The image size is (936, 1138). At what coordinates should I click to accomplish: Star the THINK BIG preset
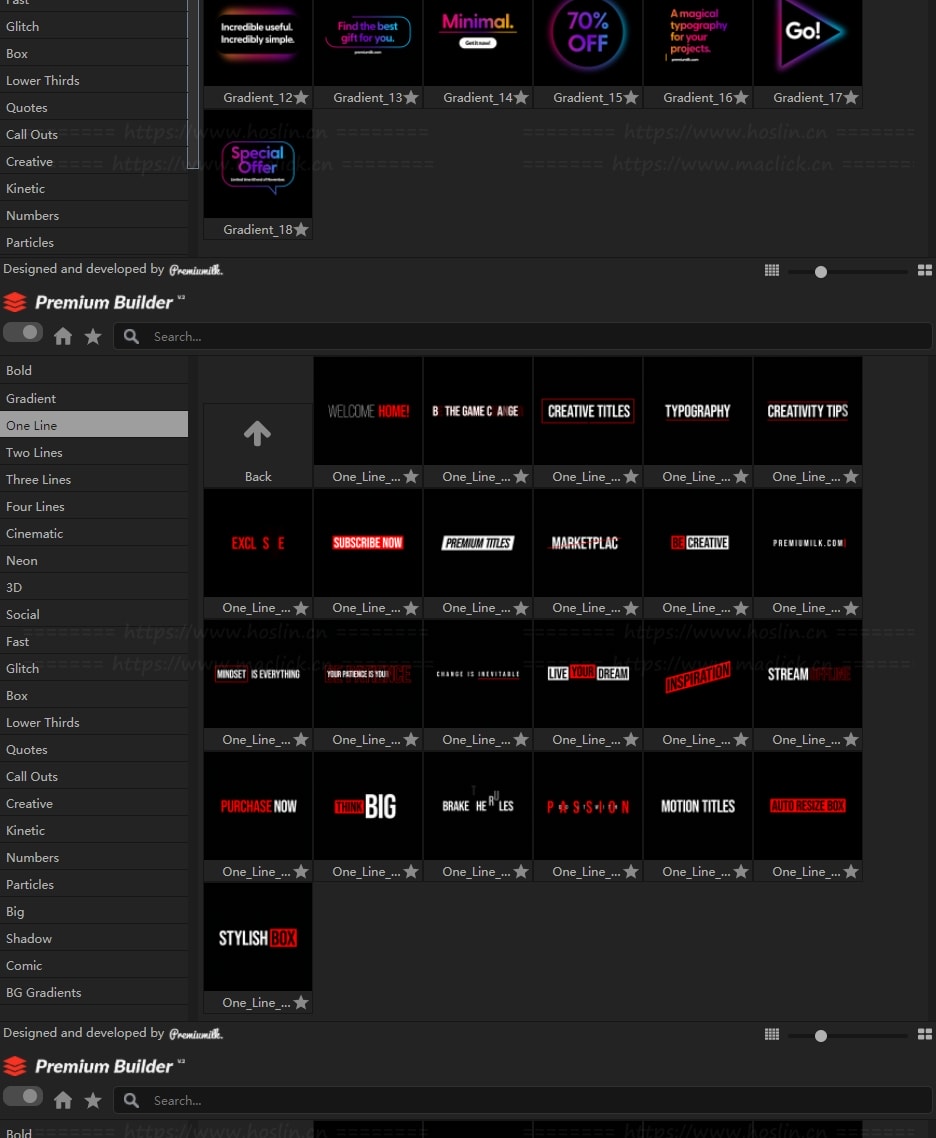tap(411, 872)
